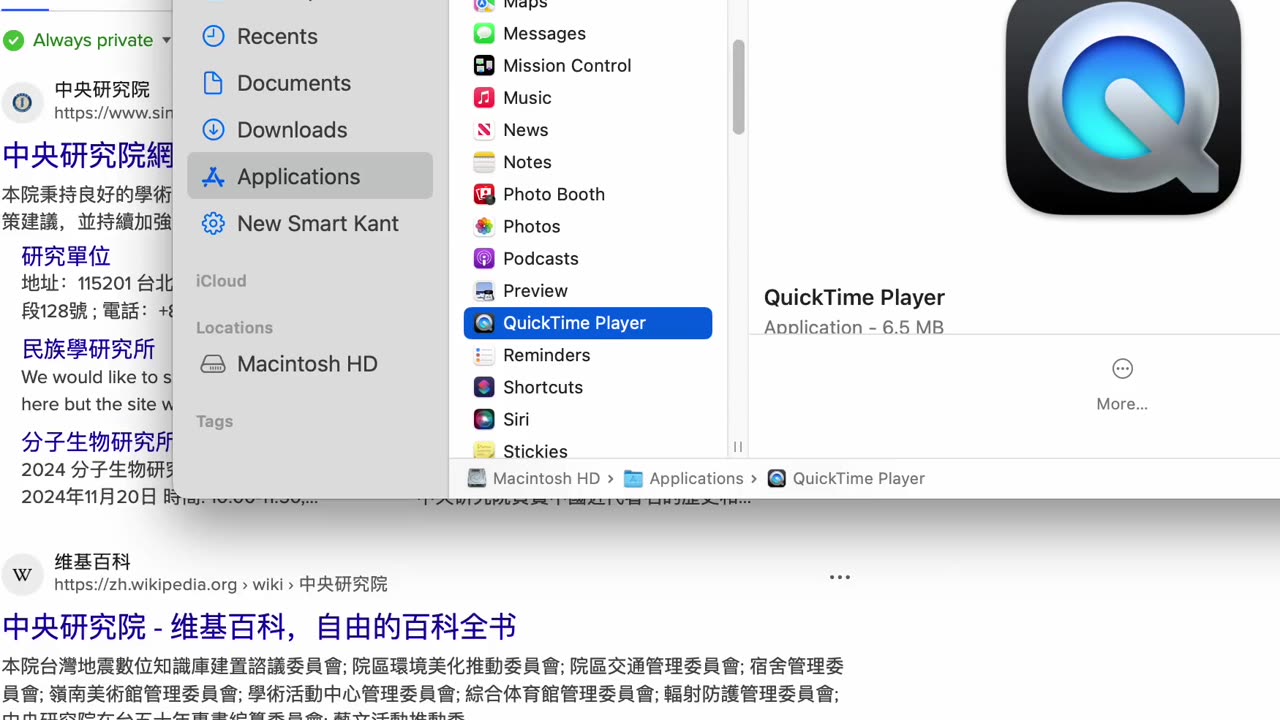Open the 研究單位 sublink

pos(66,256)
